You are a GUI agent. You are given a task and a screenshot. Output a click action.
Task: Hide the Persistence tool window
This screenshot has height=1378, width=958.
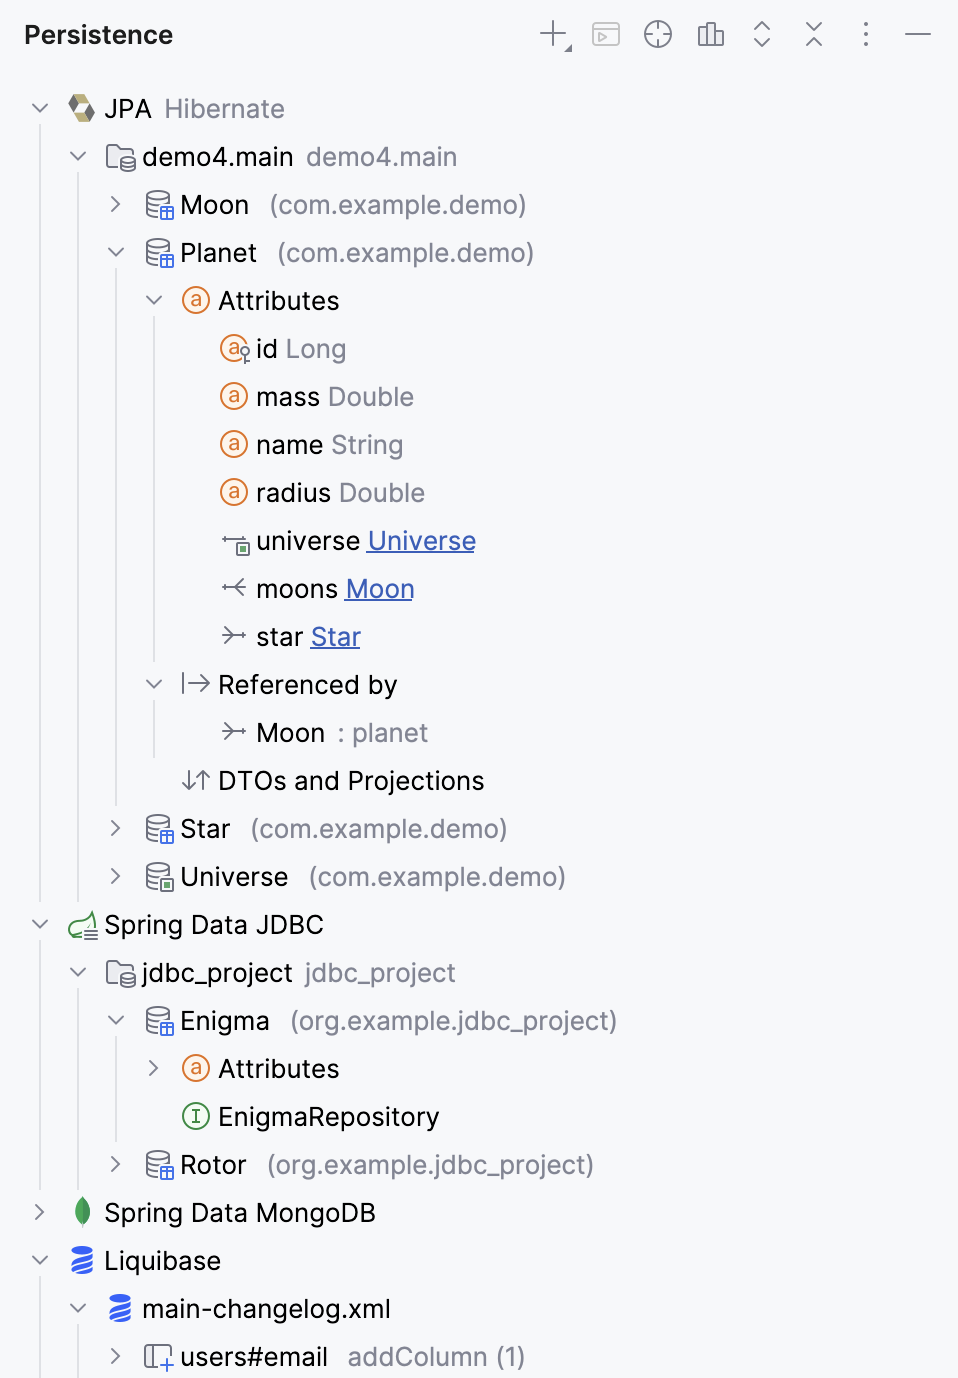[x=917, y=33]
